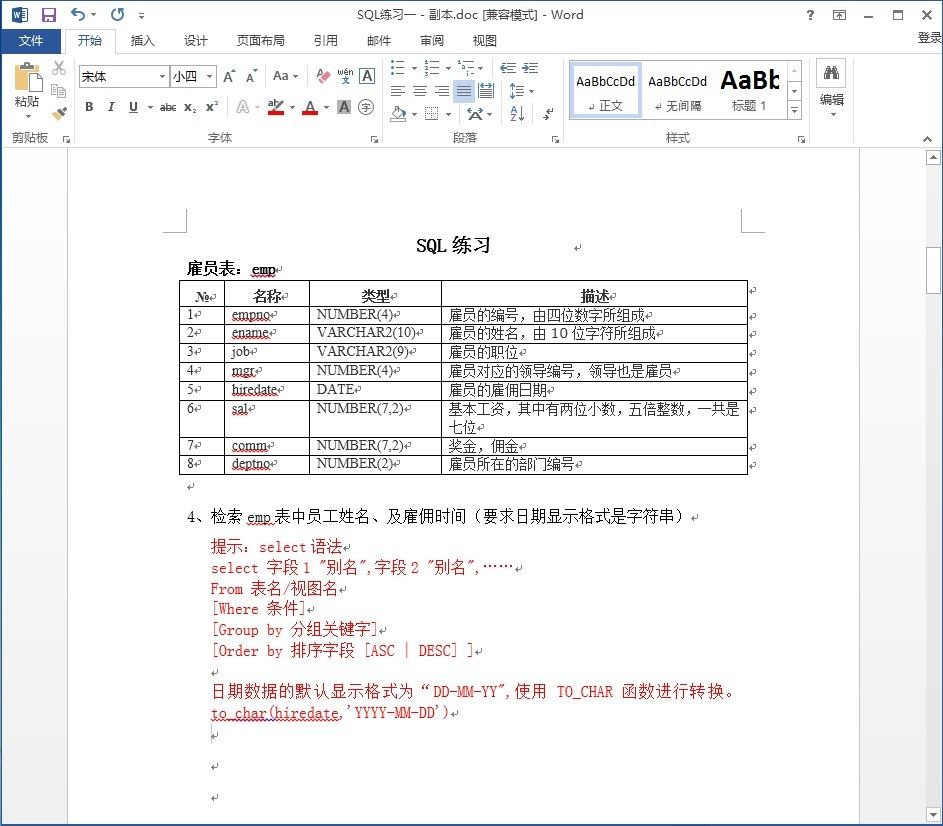Click the Cut scissors icon
This screenshot has width=943, height=826.
pyautogui.click(x=58, y=68)
